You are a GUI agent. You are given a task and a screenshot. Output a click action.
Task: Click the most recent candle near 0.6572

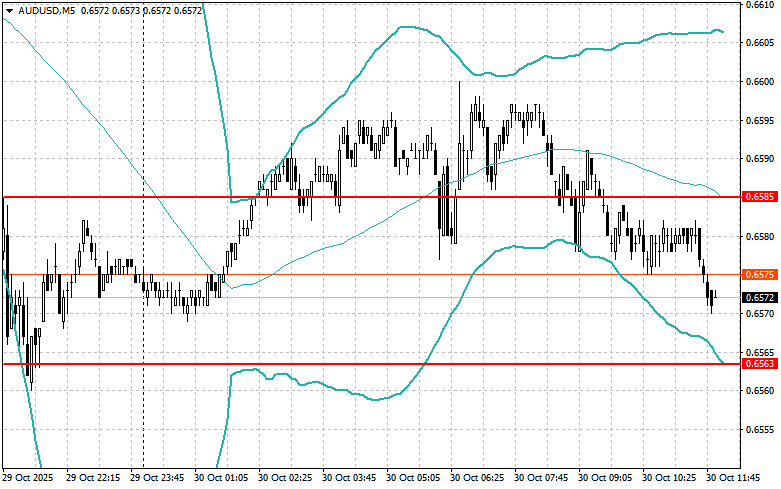click(x=716, y=294)
